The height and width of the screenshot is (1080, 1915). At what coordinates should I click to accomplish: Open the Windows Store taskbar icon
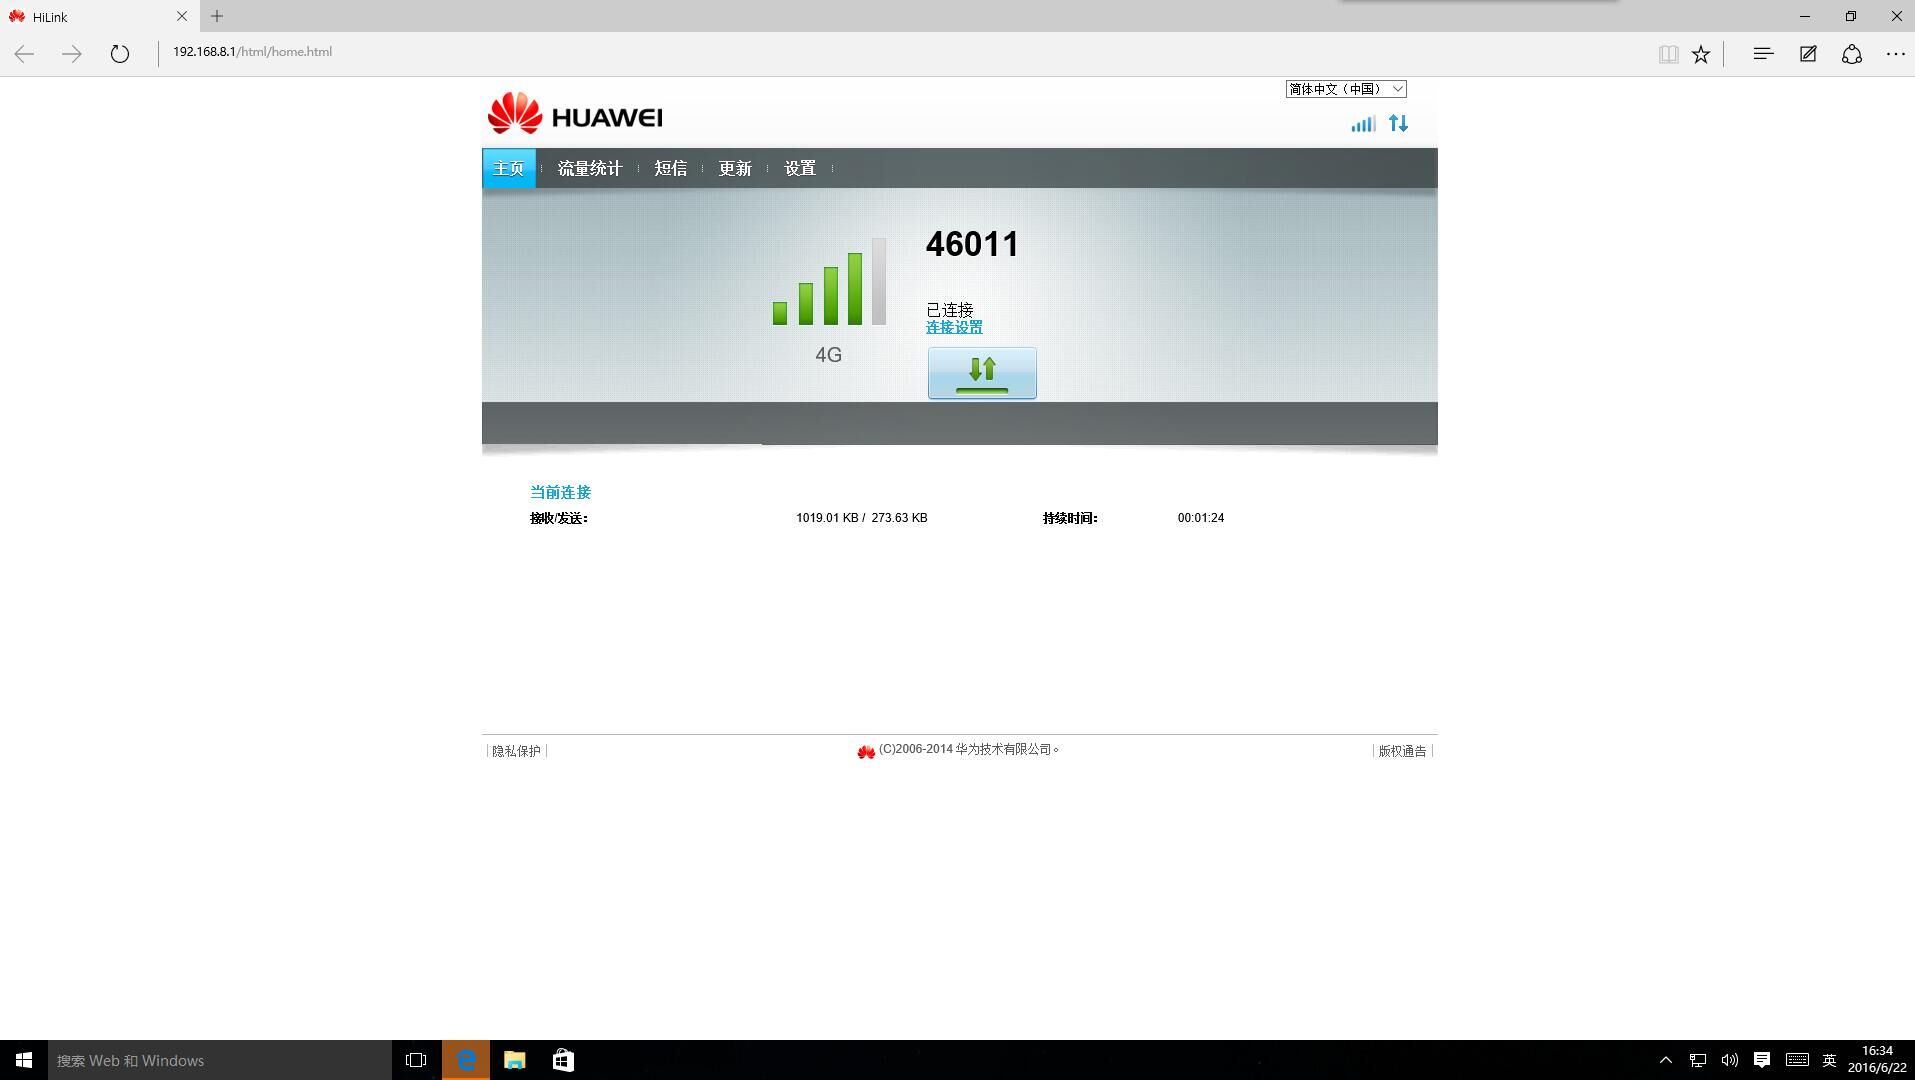(x=563, y=1060)
